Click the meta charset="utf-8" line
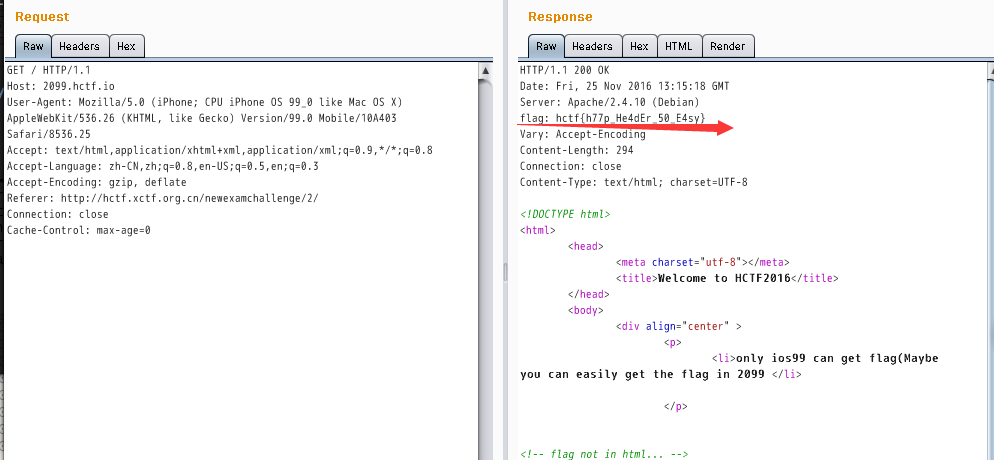 point(702,262)
